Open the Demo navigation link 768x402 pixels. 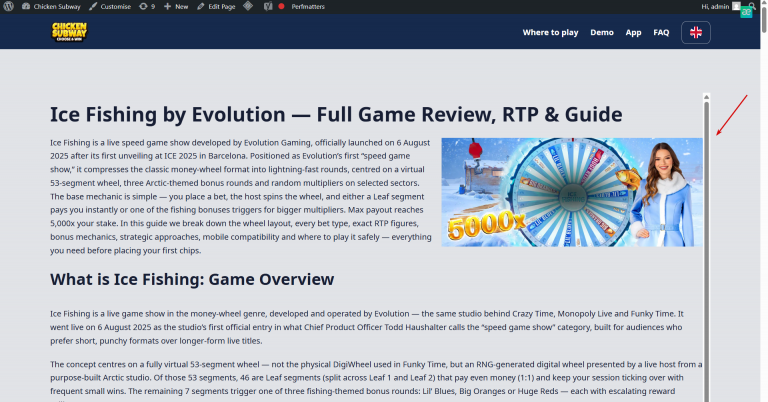(601, 32)
